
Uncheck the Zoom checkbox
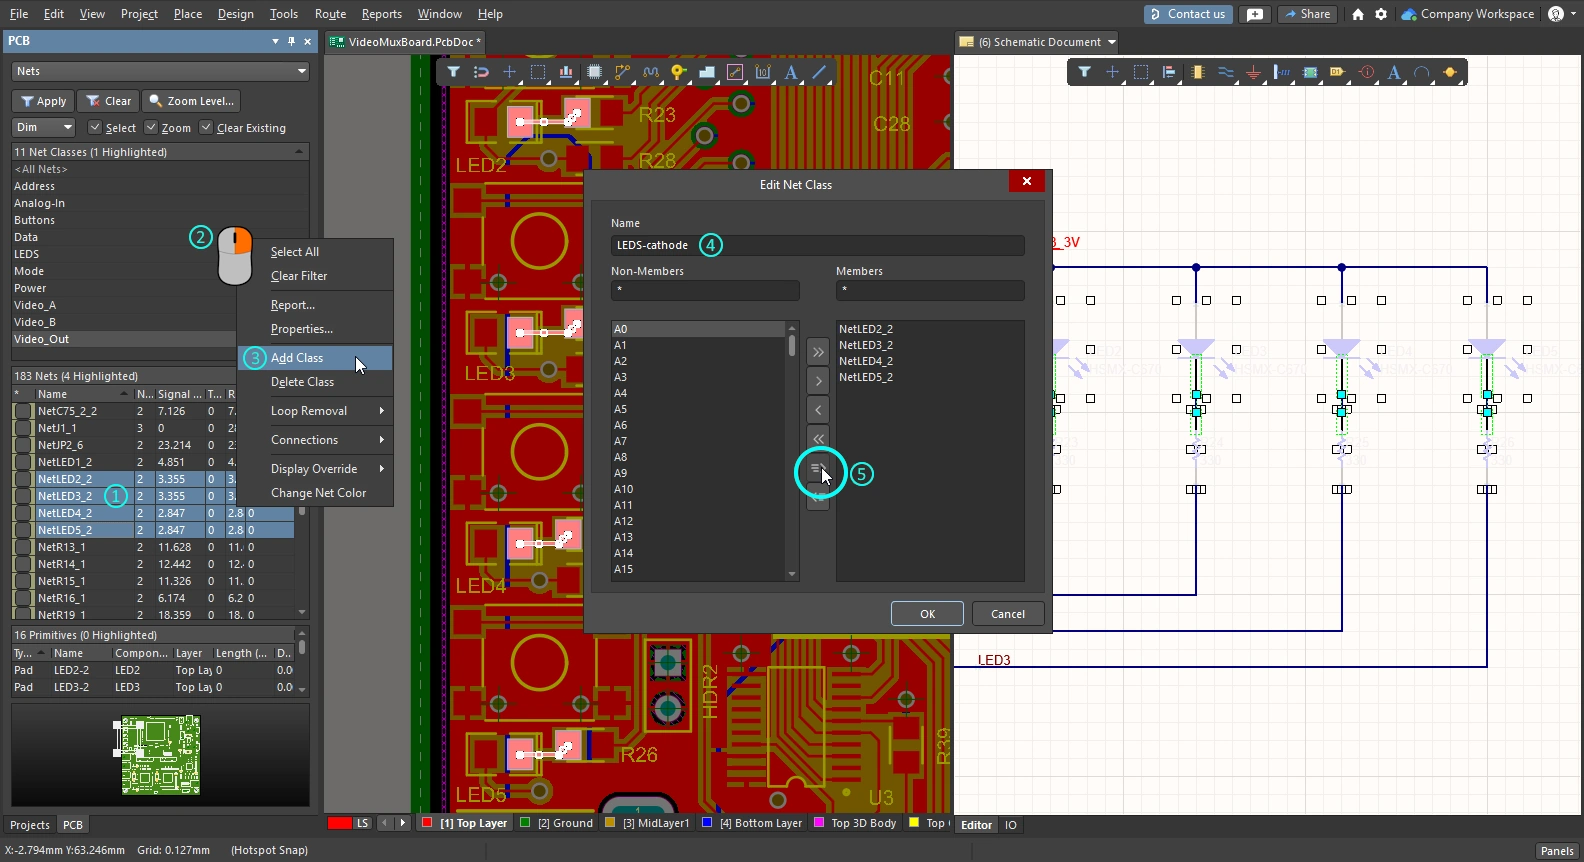pyautogui.click(x=151, y=128)
